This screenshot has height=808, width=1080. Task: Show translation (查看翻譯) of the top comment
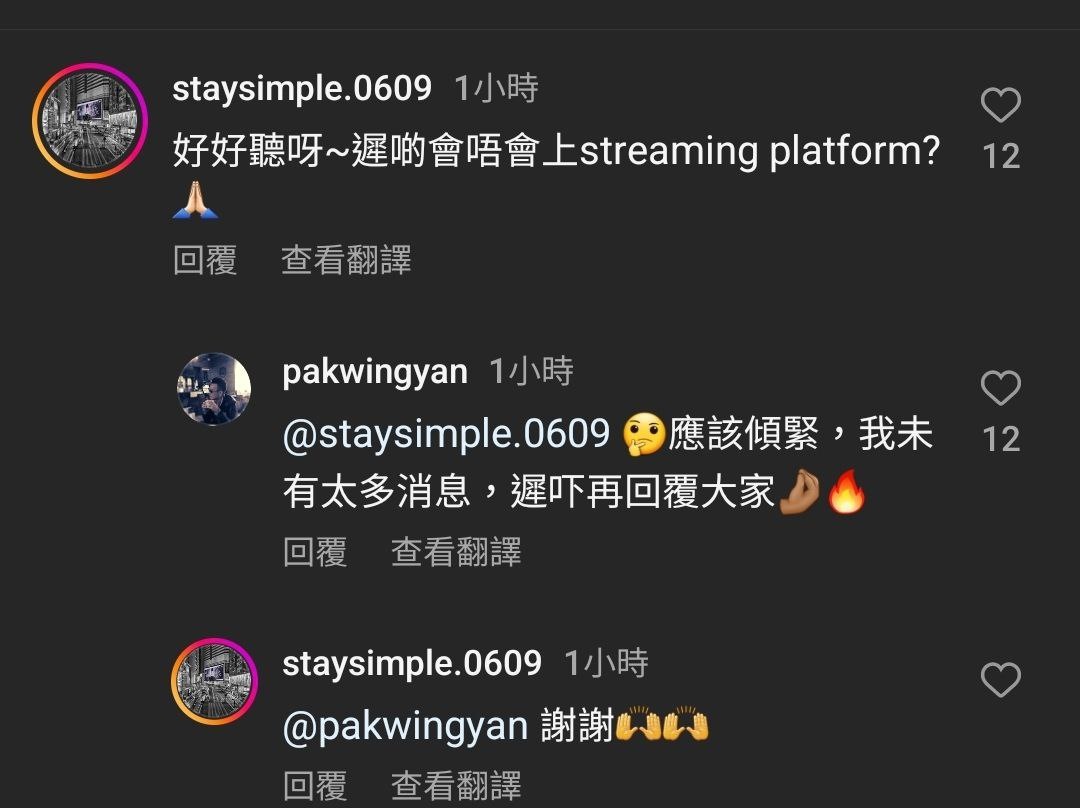[x=346, y=260]
